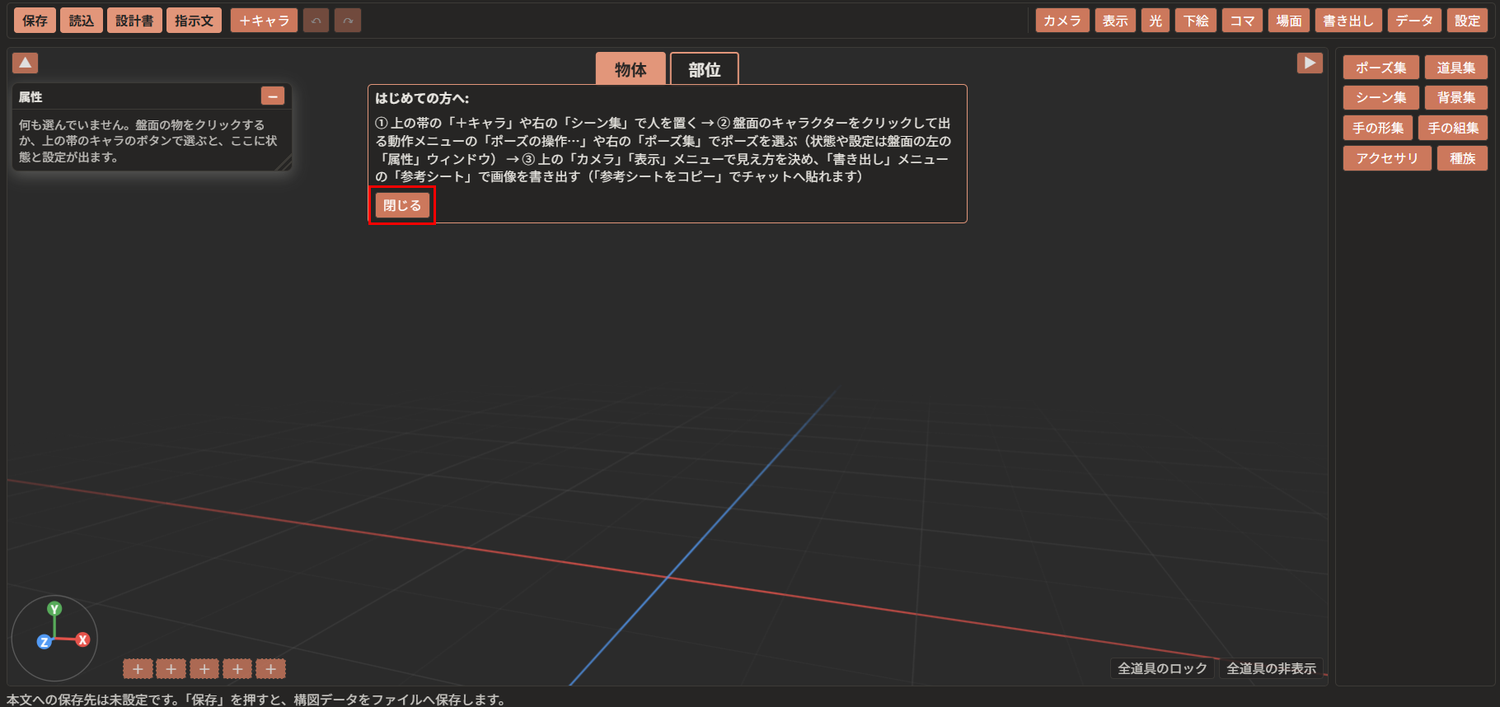Screen dimensions: 1500x707
Task: Click the blue Z axis handle on gizmo
Action: click(44, 641)
